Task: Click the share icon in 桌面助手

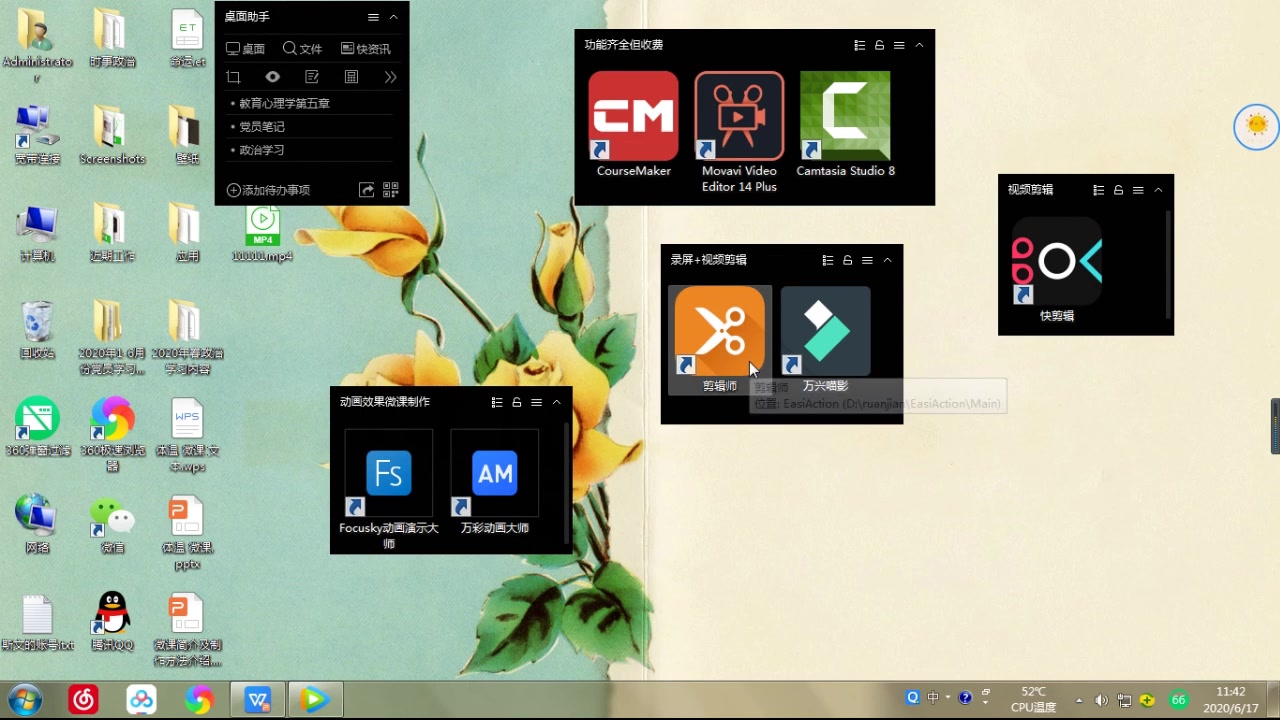Action: tap(367, 190)
